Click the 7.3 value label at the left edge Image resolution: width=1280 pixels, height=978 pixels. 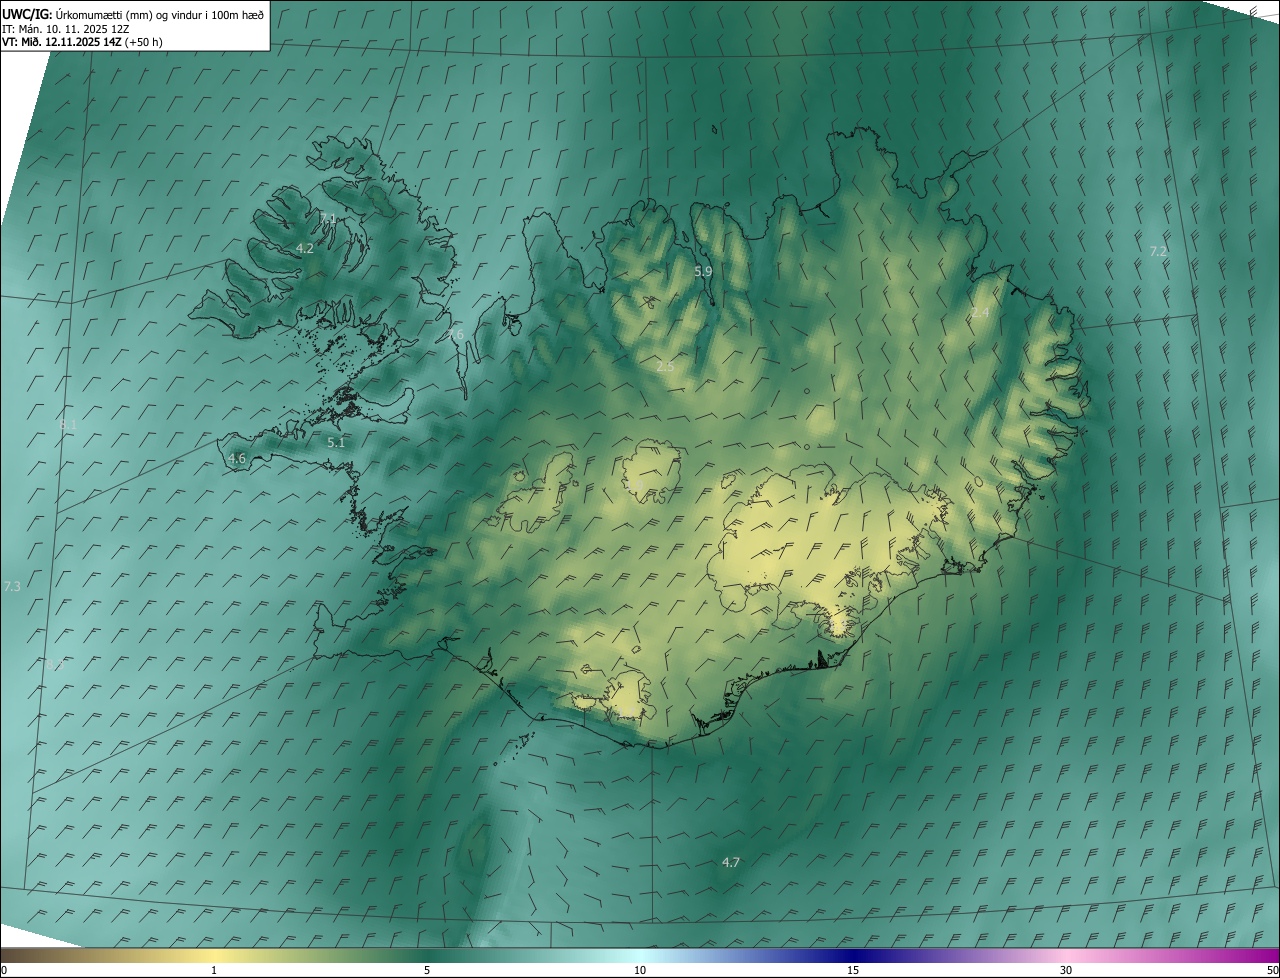(x=12, y=585)
